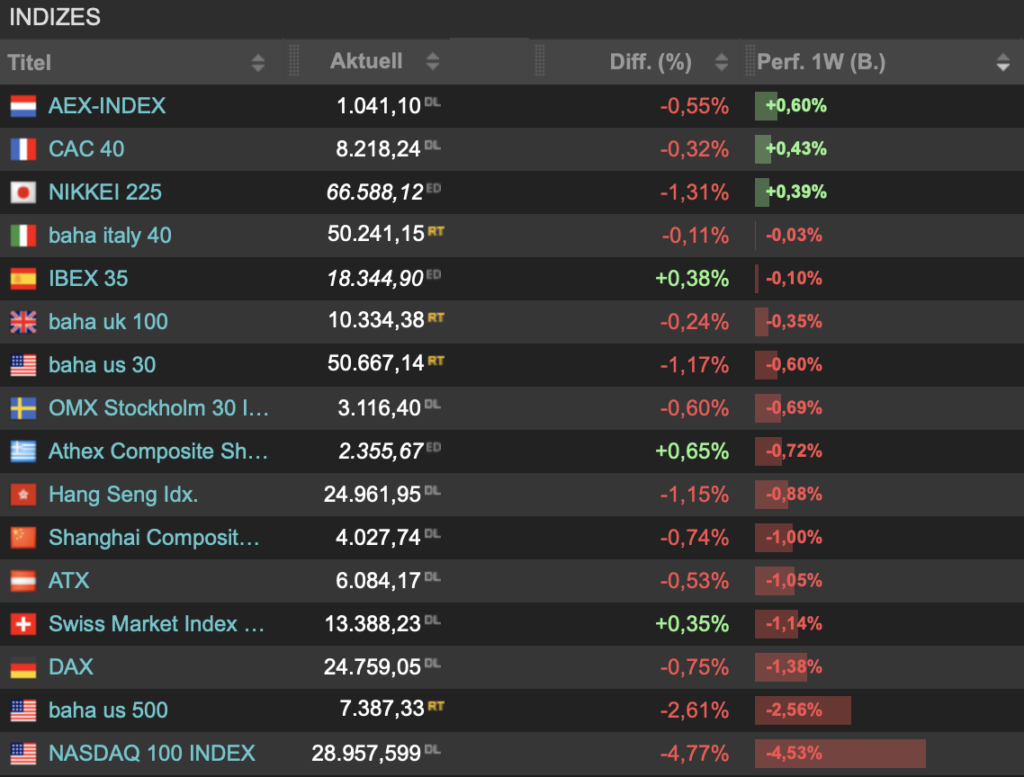Click the UK flag next to baha uk 100
This screenshot has height=777, width=1024.
click(x=23, y=322)
